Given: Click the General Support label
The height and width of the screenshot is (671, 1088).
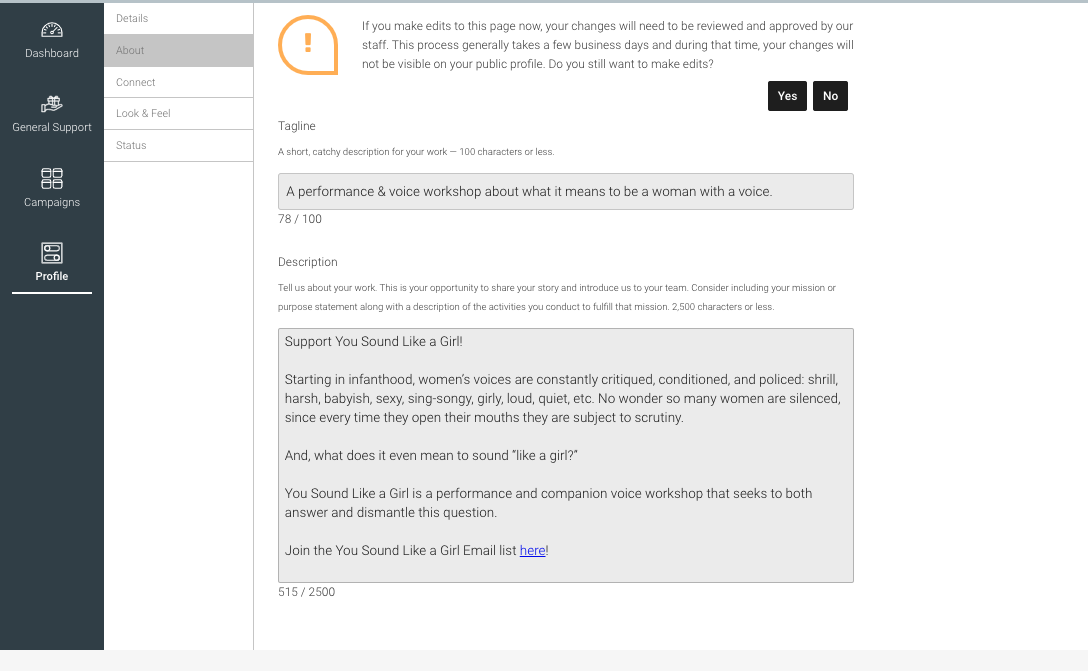Looking at the screenshot, I should point(52,128).
